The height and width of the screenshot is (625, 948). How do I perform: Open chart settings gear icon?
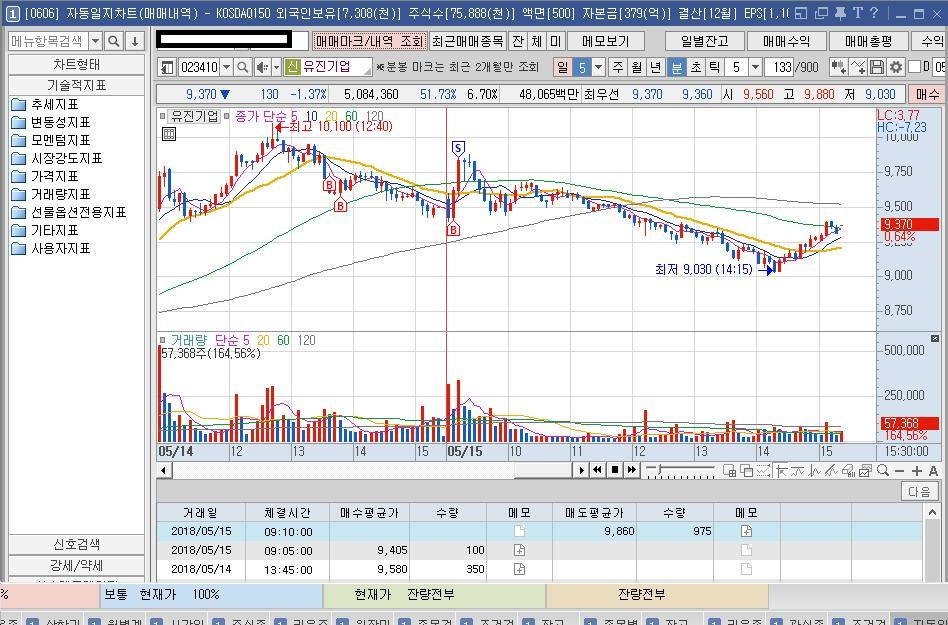pos(895,67)
